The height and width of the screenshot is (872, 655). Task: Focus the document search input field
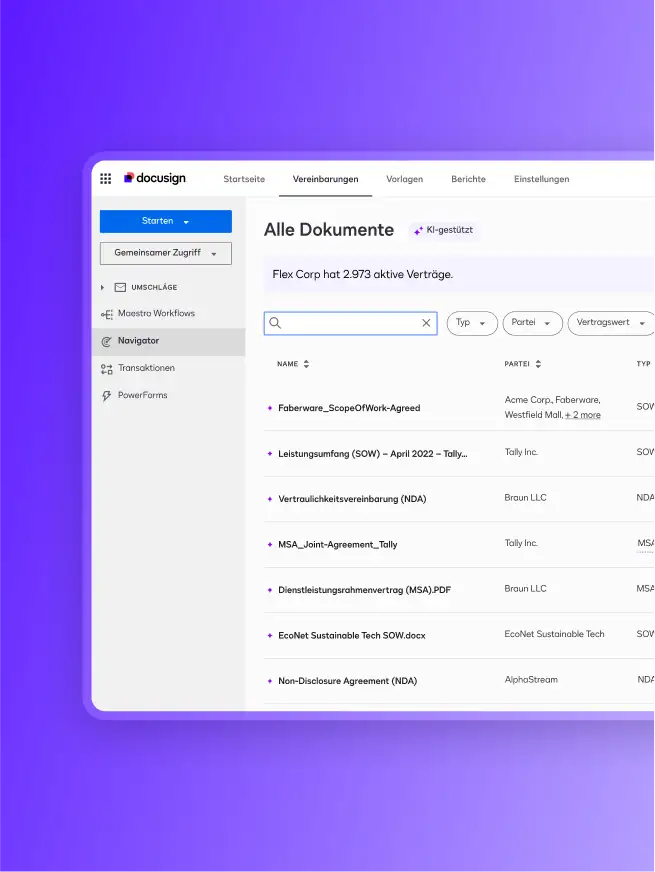tap(350, 323)
